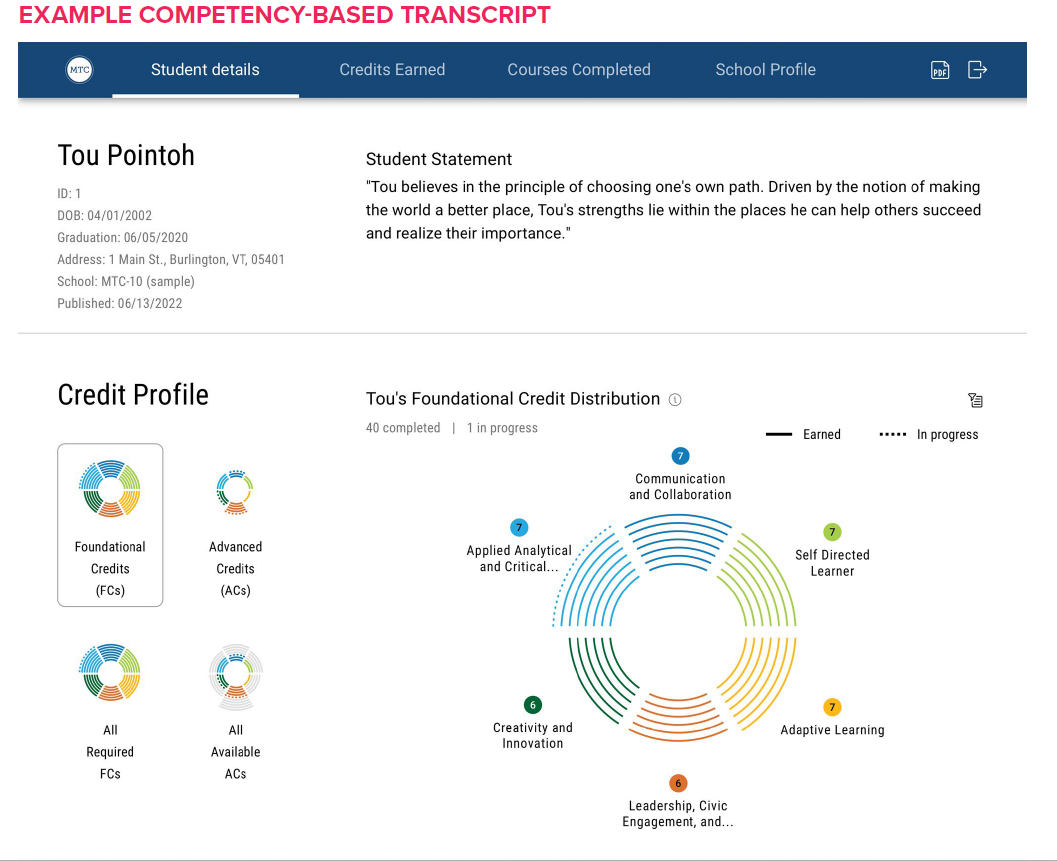Click the list view icon above legend
Screen dimensions: 1057x861
pos(975,400)
